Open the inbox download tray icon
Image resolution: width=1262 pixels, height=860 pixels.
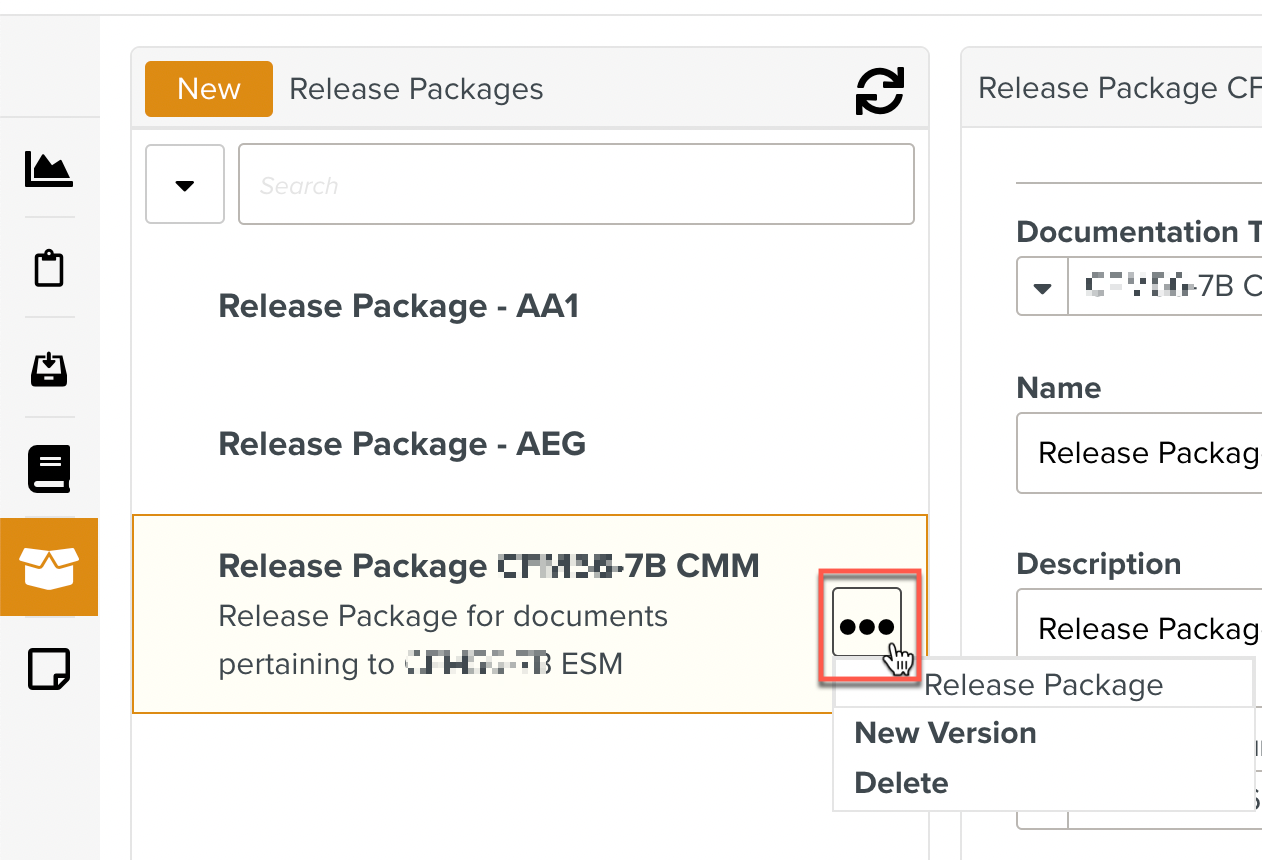(49, 369)
